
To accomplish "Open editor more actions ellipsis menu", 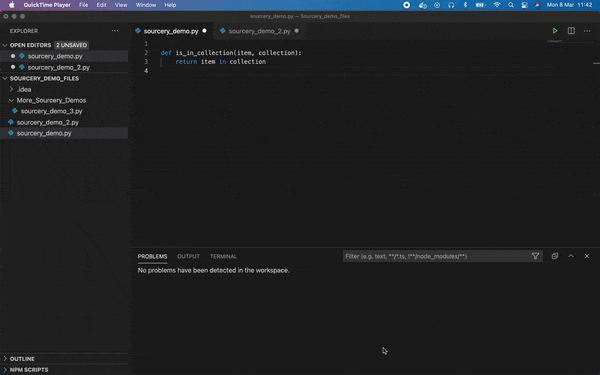I will (587, 31).
